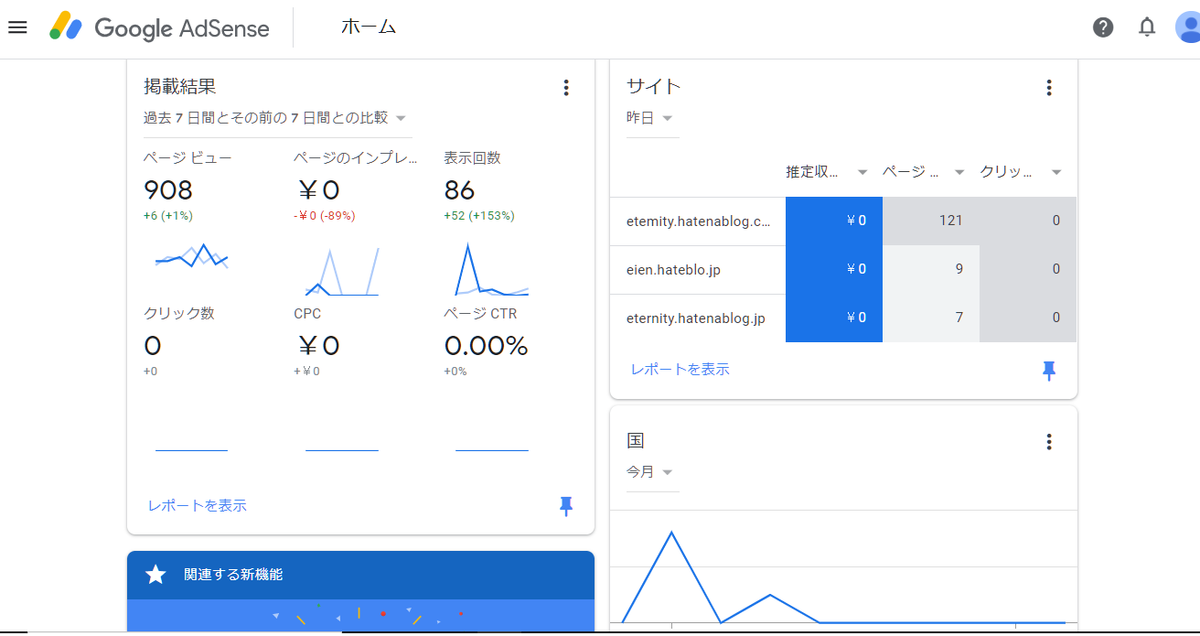Open サイト card three-dot menu
The width and height of the screenshot is (1200, 636).
point(1049,88)
